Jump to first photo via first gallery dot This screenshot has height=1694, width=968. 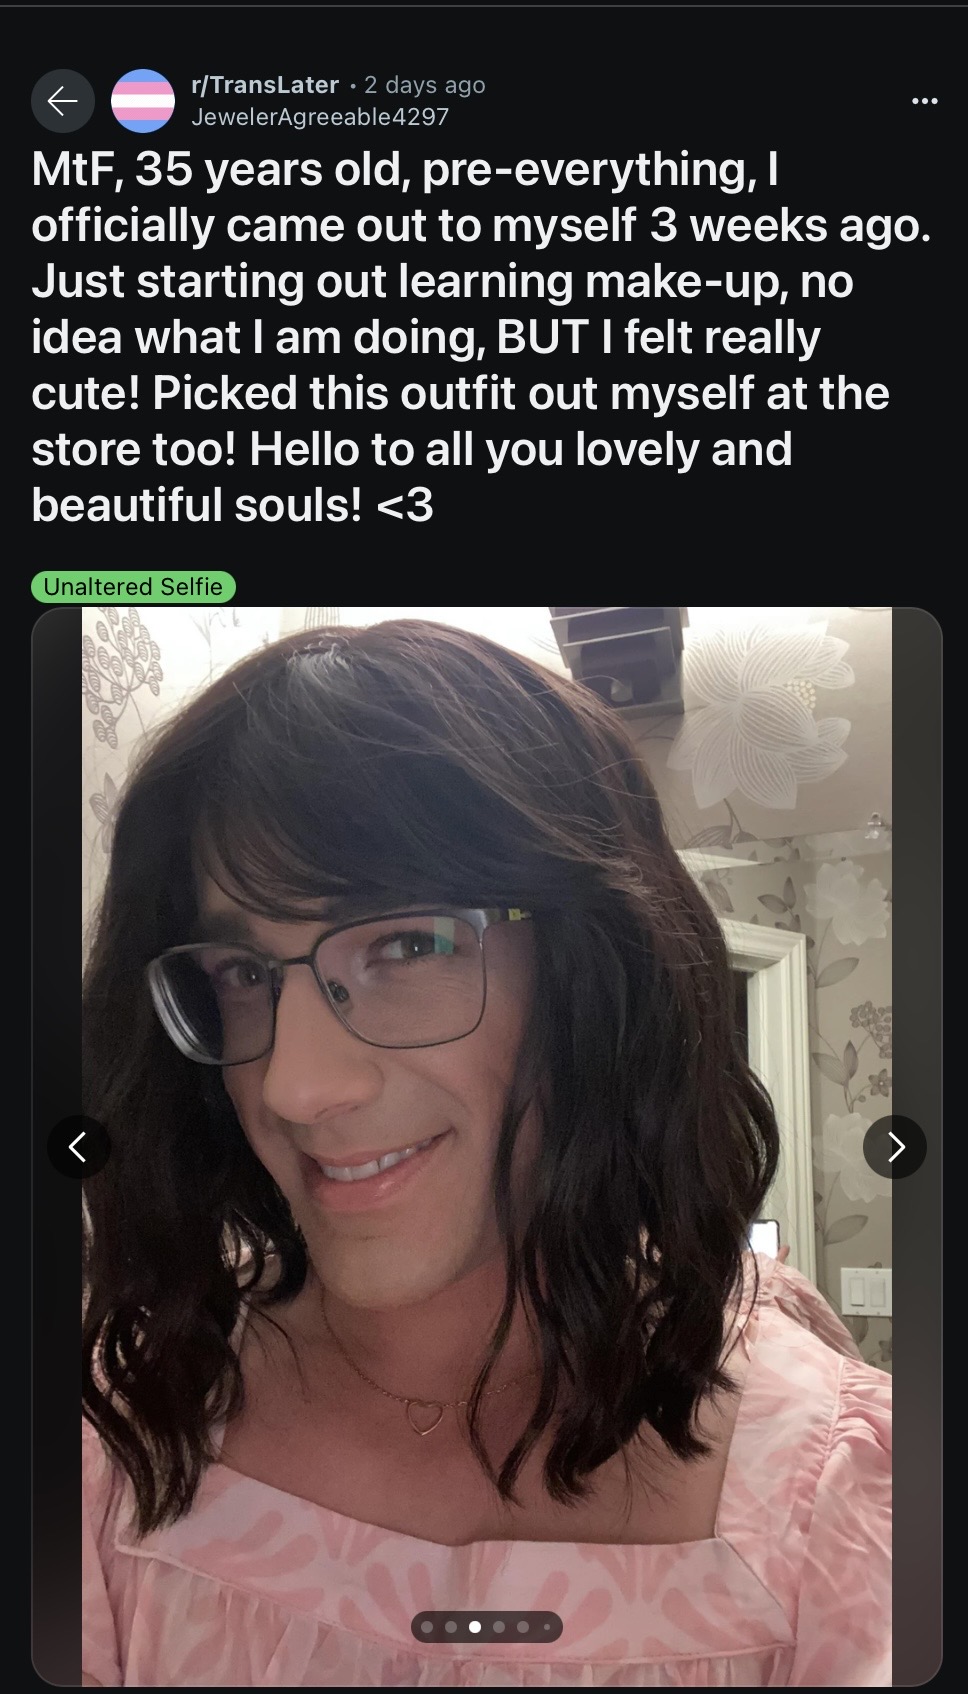click(x=427, y=1627)
